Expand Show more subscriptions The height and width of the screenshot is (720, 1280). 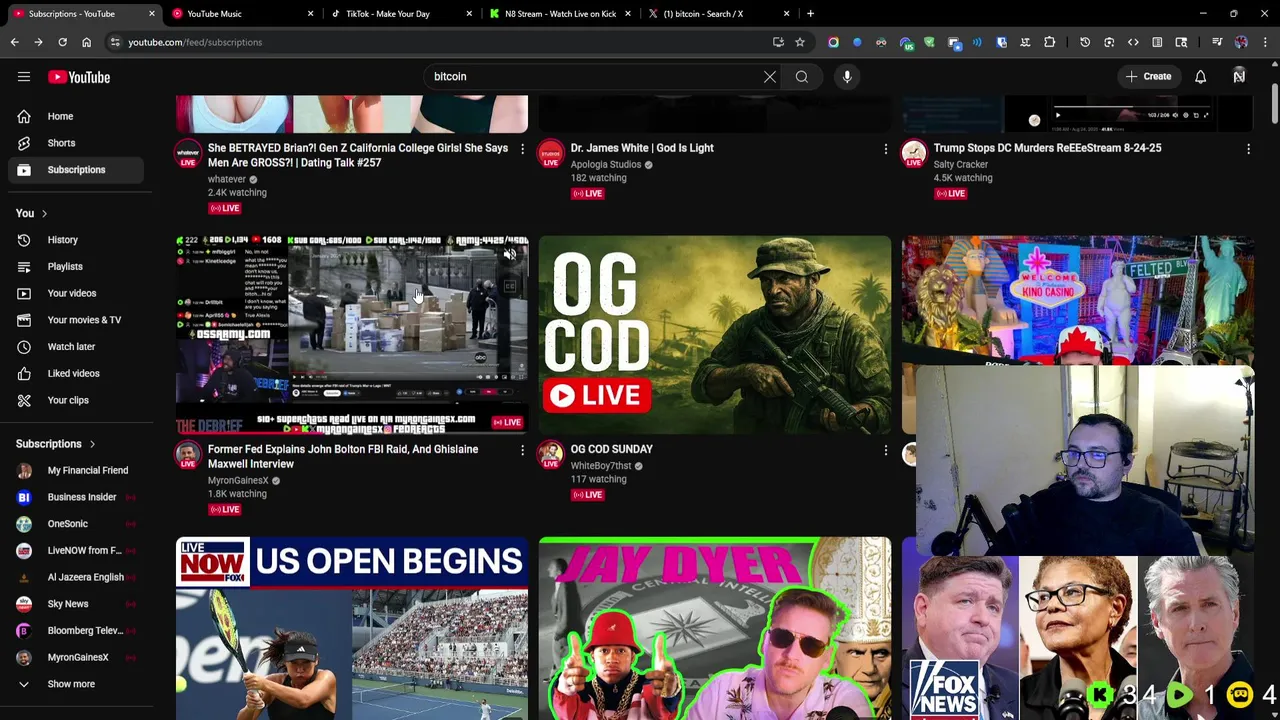76,684
